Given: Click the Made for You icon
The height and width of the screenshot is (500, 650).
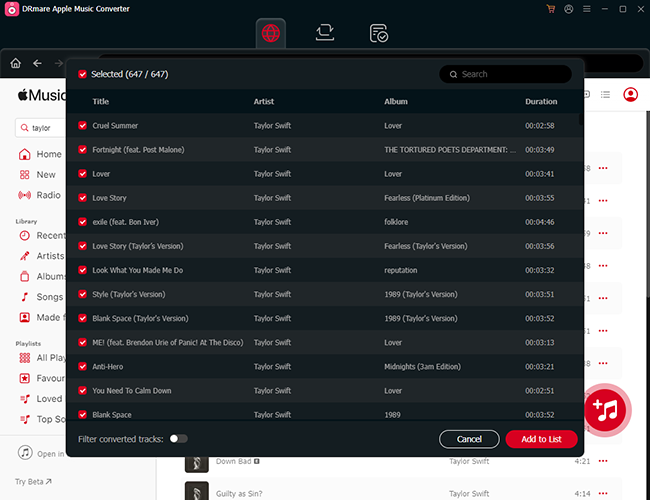Looking at the screenshot, I should coord(24,317).
